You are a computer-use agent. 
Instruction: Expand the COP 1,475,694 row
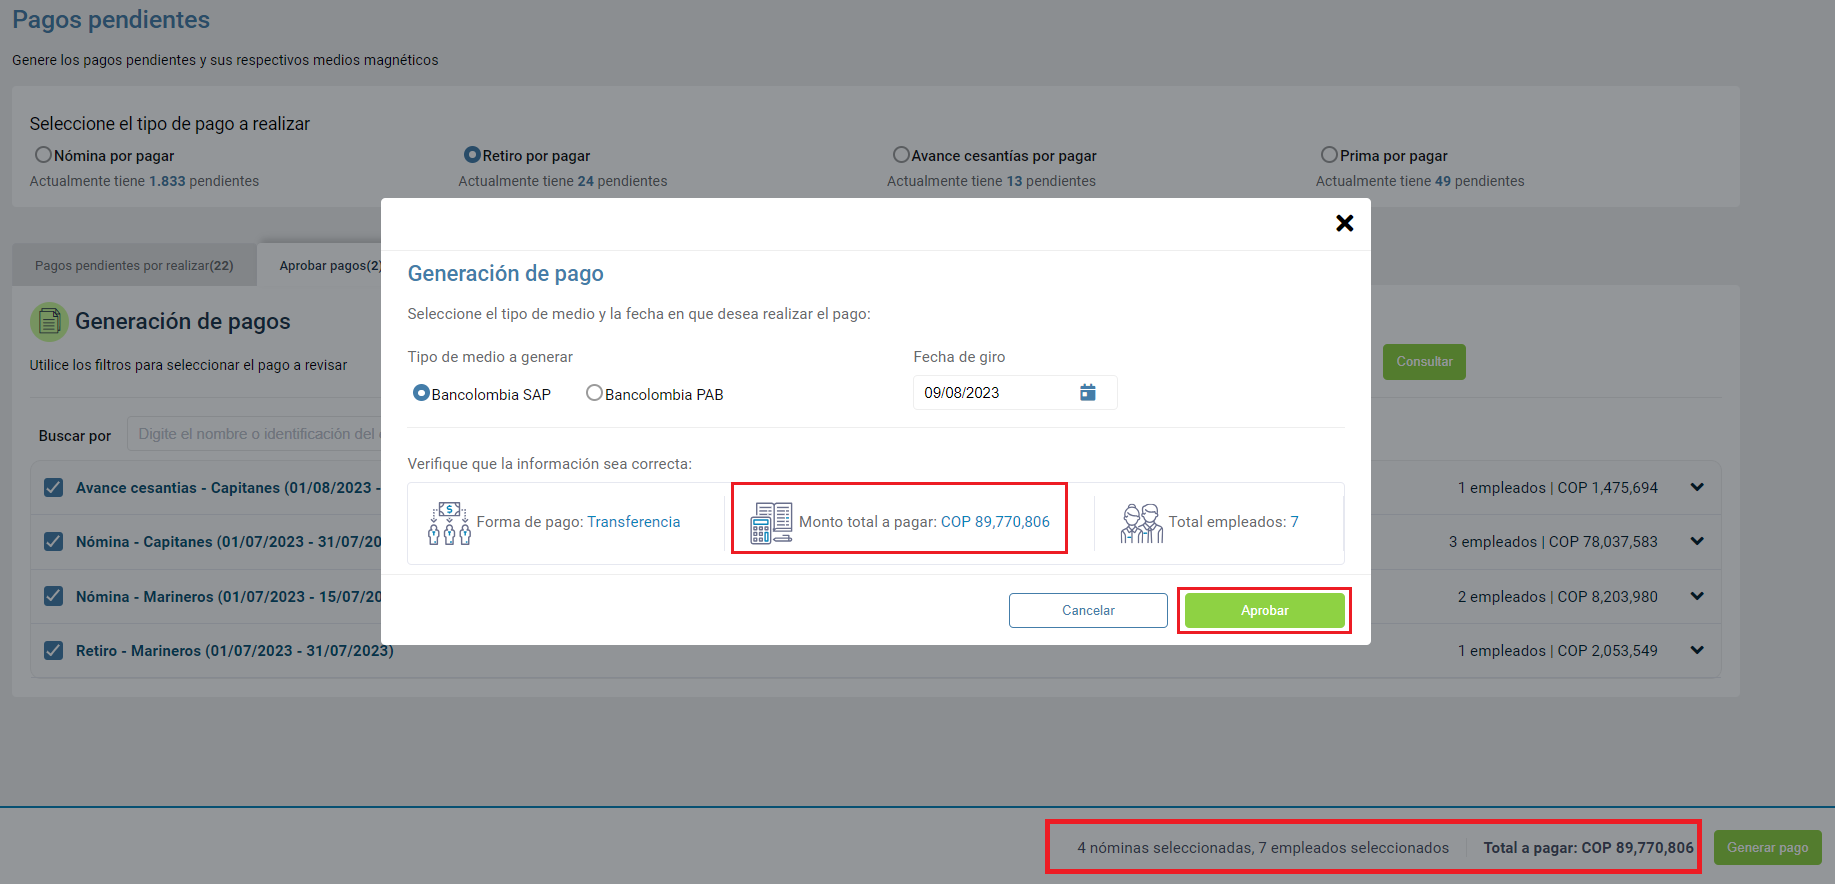pos(1697,488)
